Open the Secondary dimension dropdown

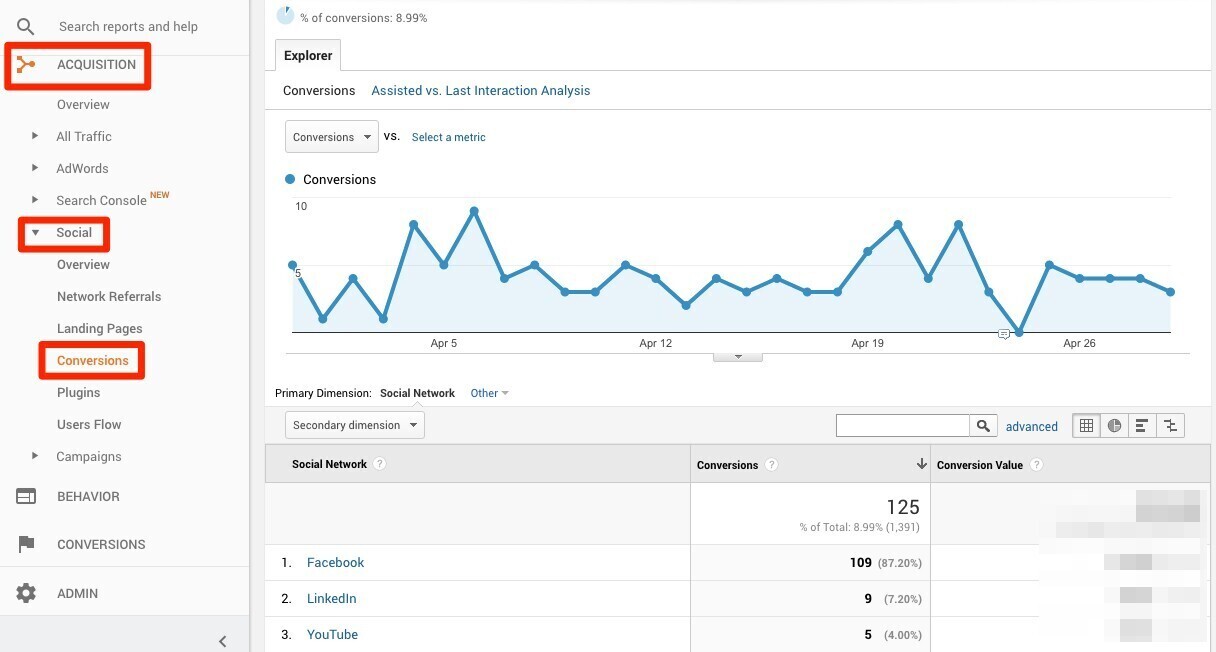pyautogui.click(x=354, y=425)
